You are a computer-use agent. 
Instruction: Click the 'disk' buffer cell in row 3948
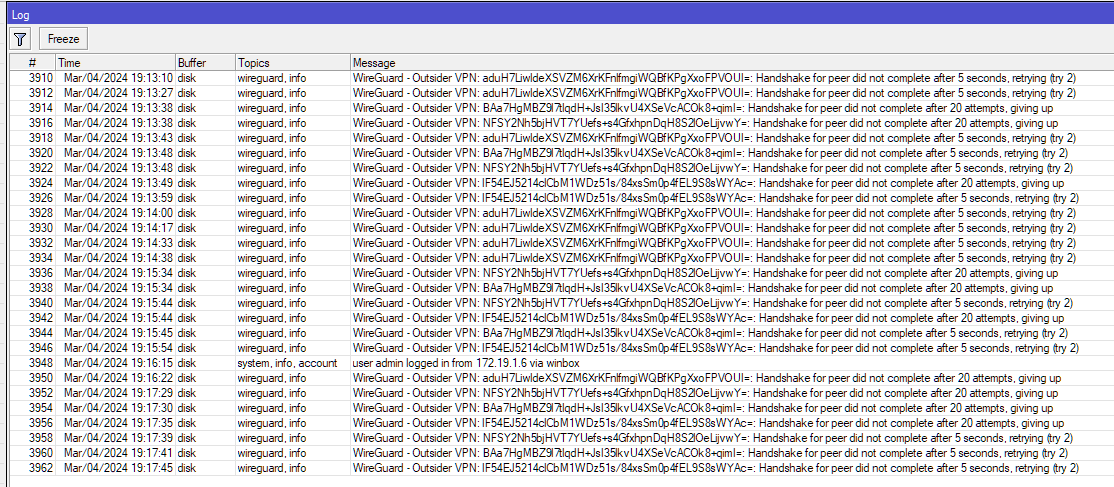click(x=186, y=363)
